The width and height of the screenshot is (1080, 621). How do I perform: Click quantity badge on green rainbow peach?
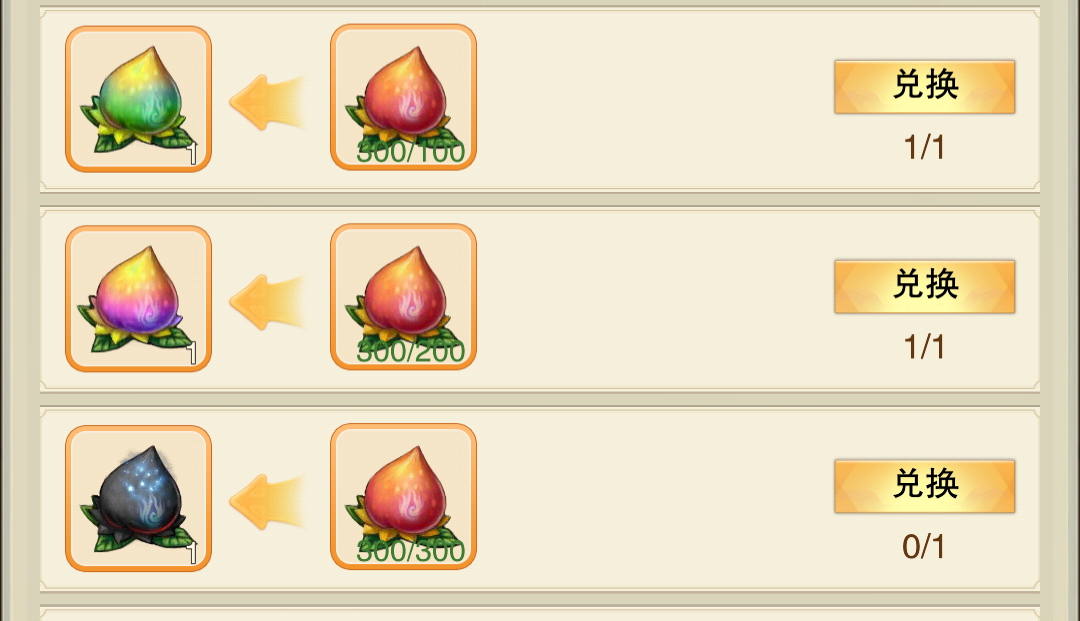tap(193, 153)
